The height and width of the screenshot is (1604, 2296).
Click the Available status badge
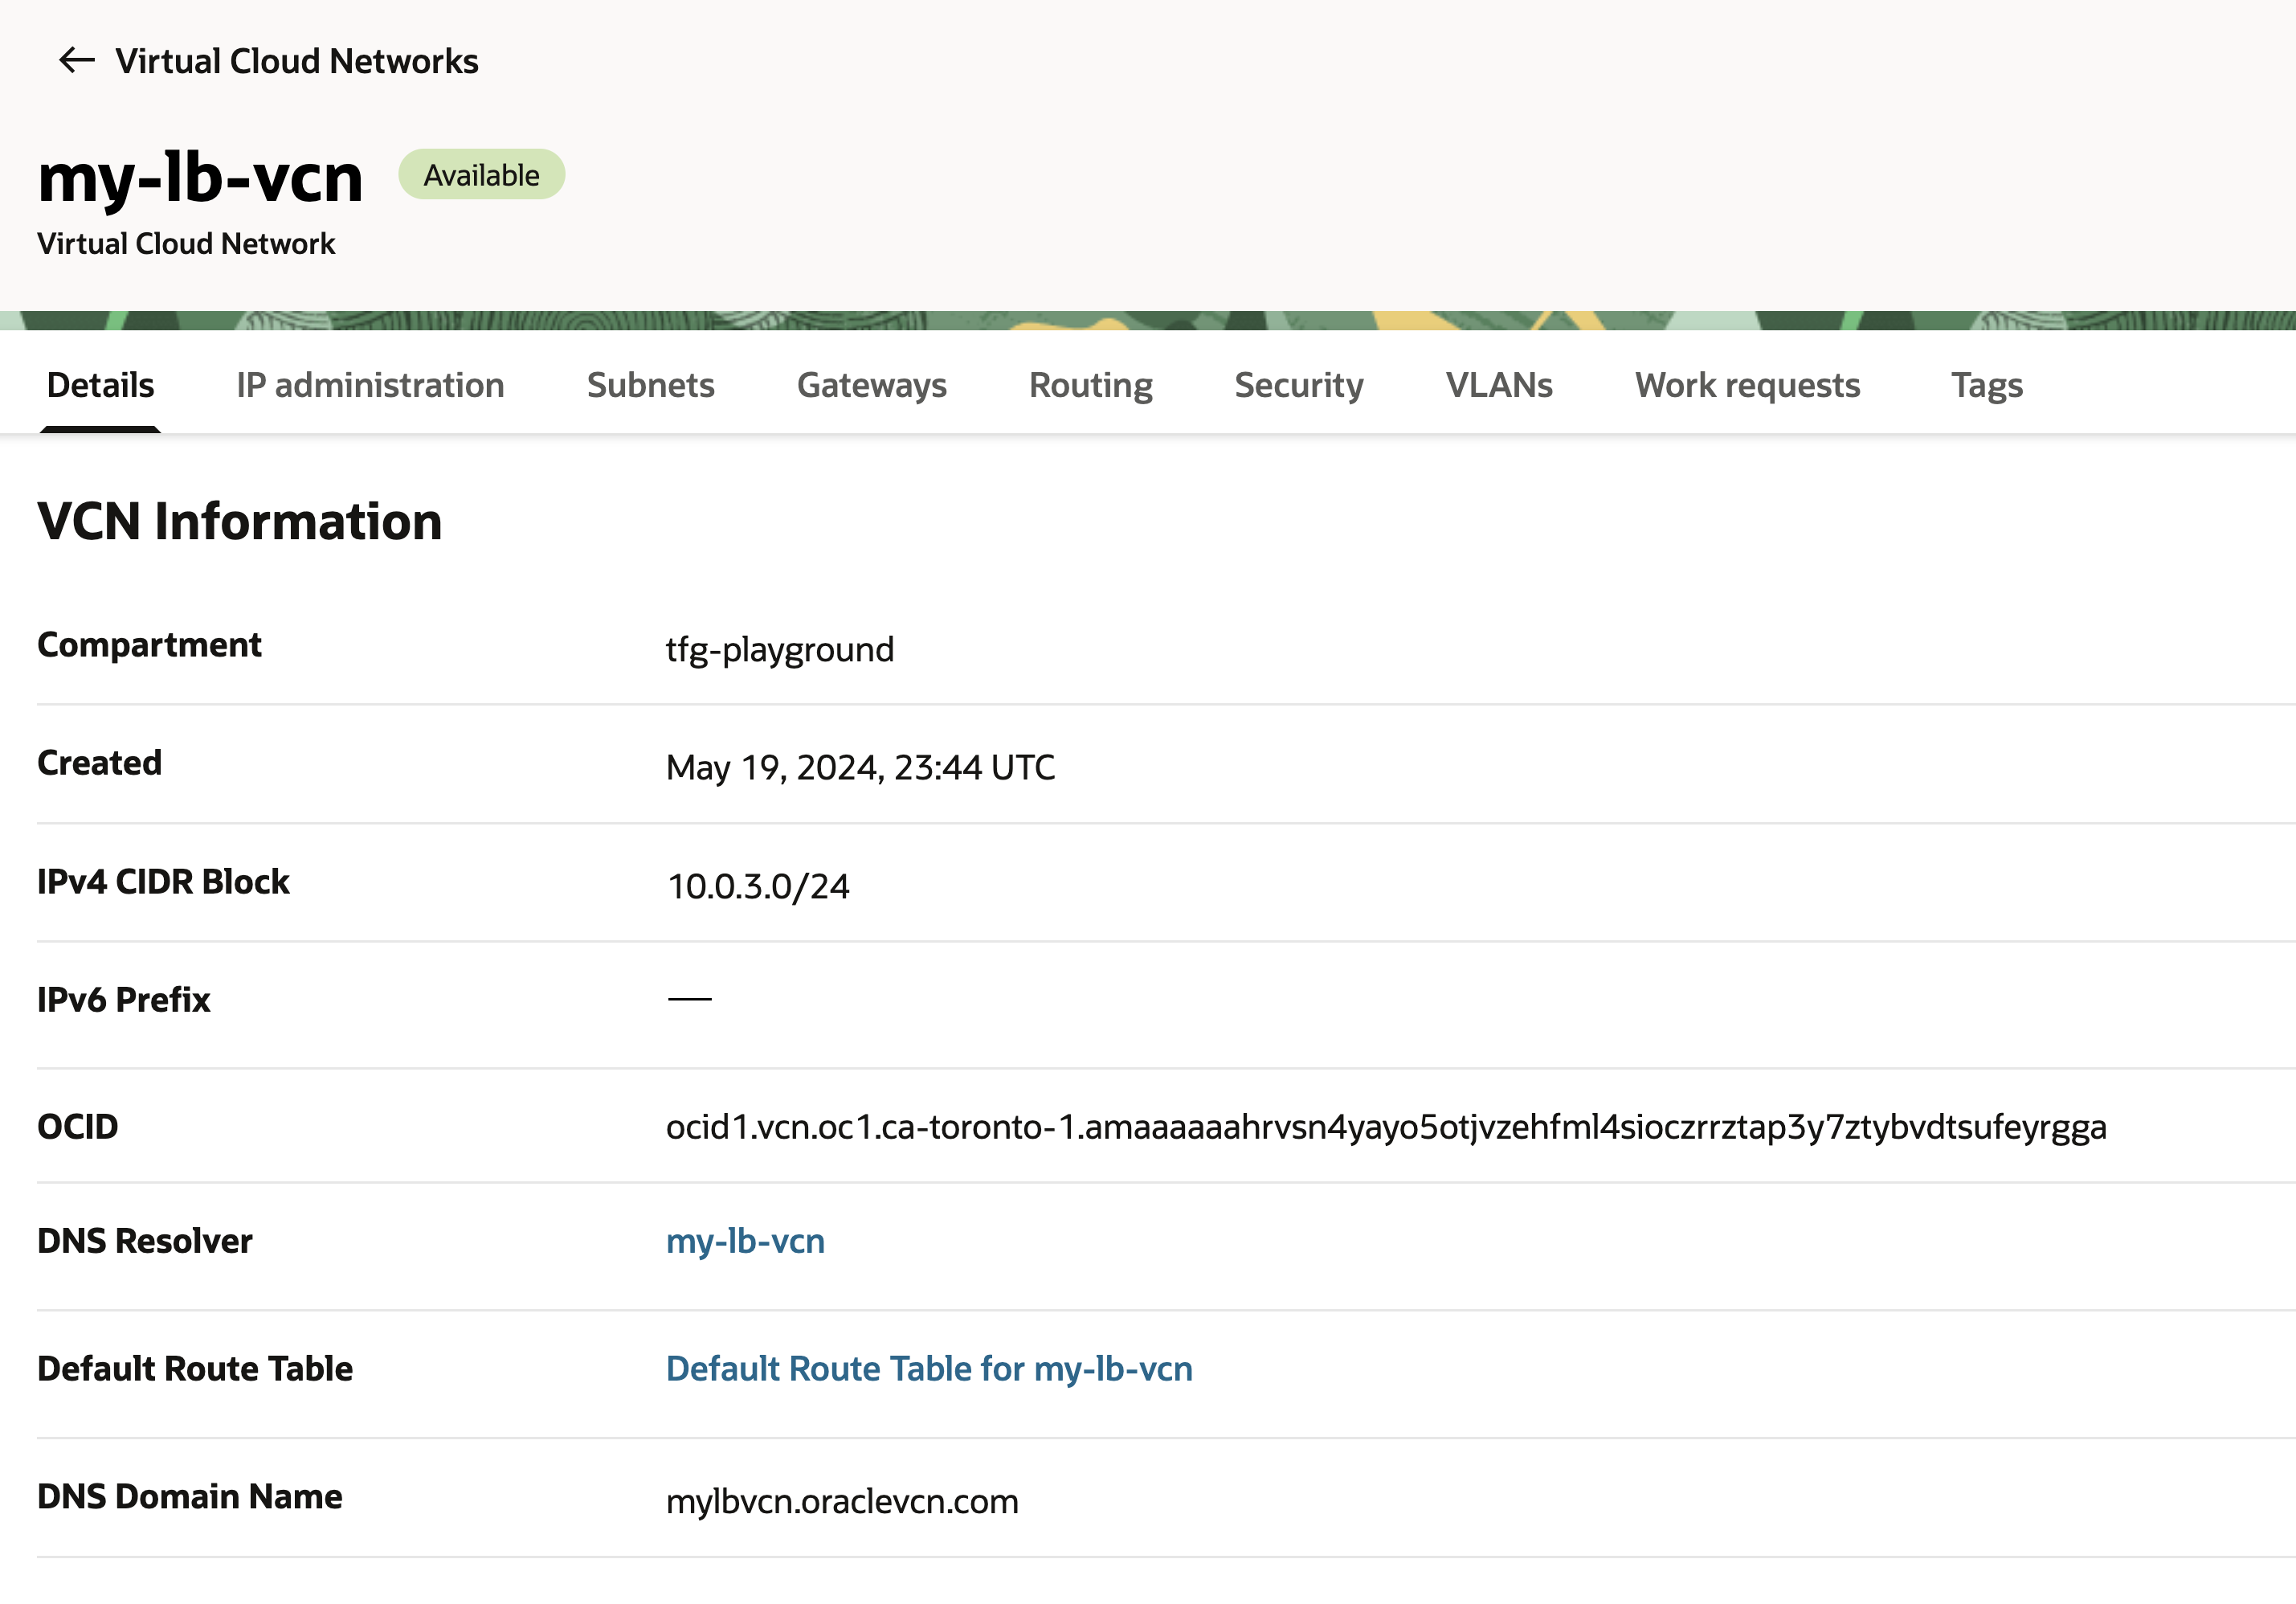[481, 175]
